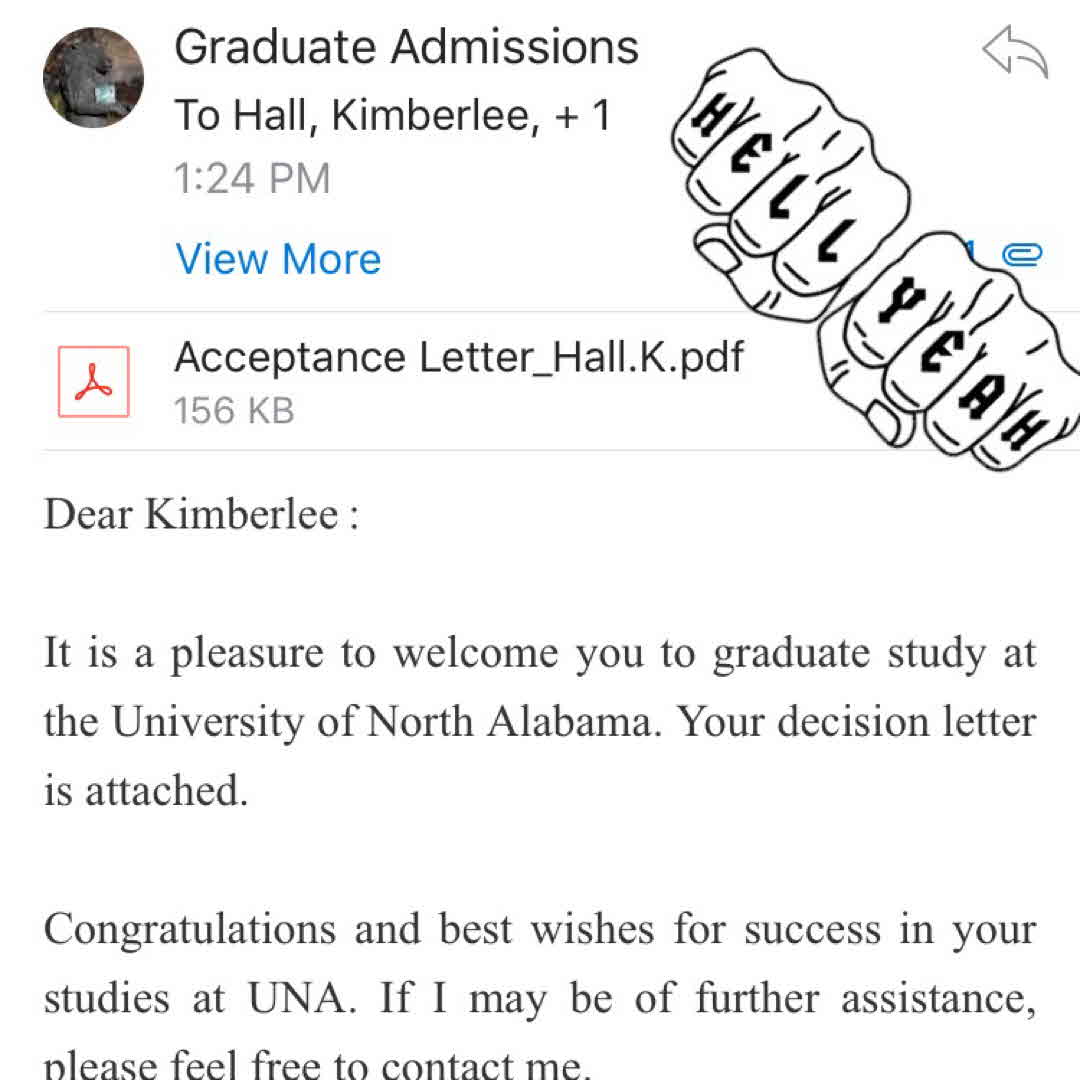1080x1080 pixels.
Task: Open Acceptance Letter_Hall.K.pdf attachment
Action: pyautogui.click(x=459, y=357)
